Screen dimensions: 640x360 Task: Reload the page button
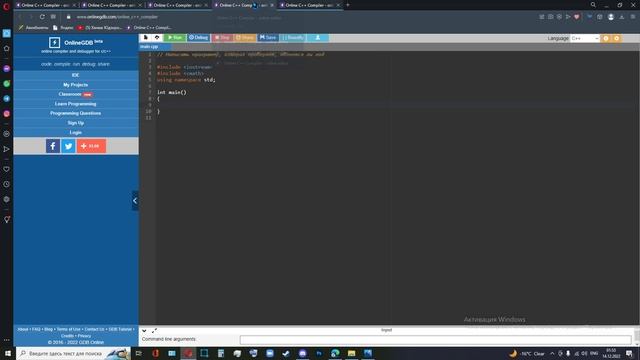[42, 17]
